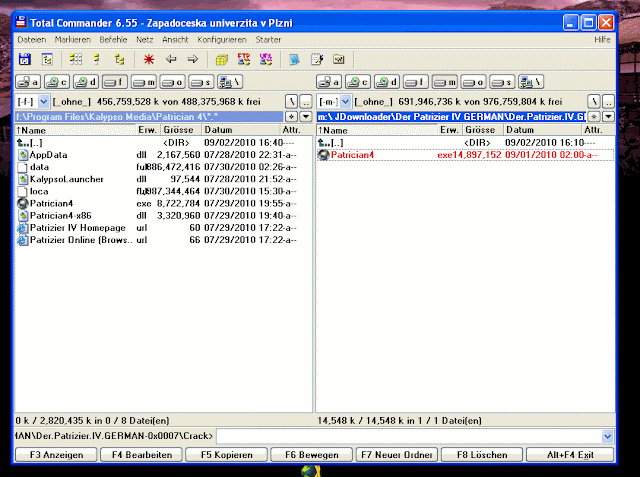Click the pack files yellow cube icon
Viewport: 640px width, 477px height.
click(222, 60)
